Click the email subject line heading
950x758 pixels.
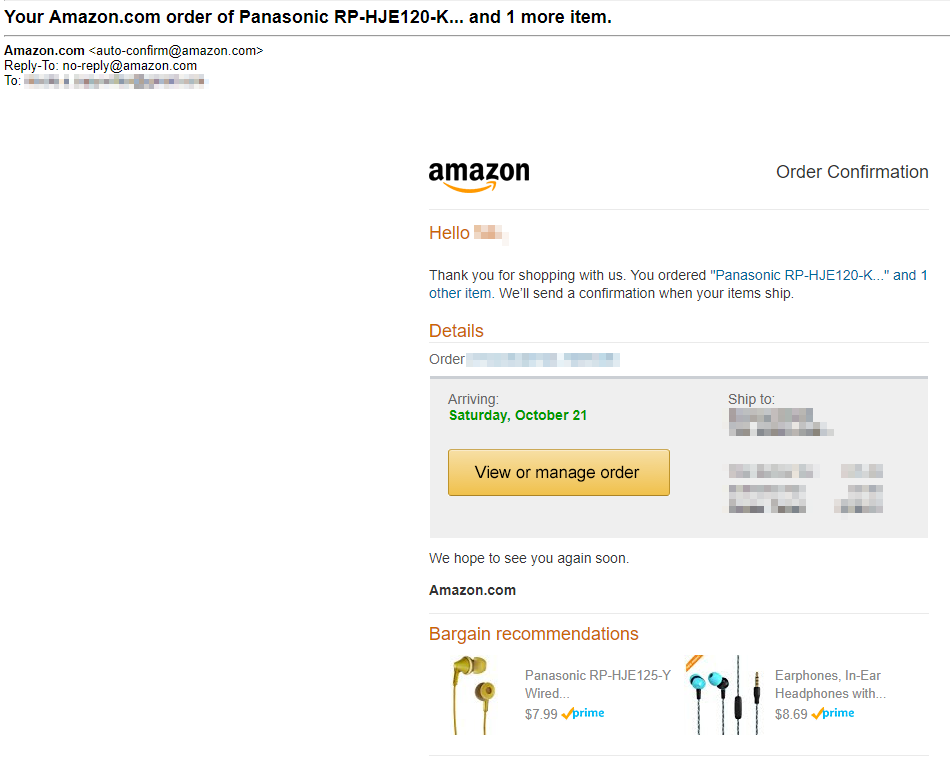coord(308,17)
